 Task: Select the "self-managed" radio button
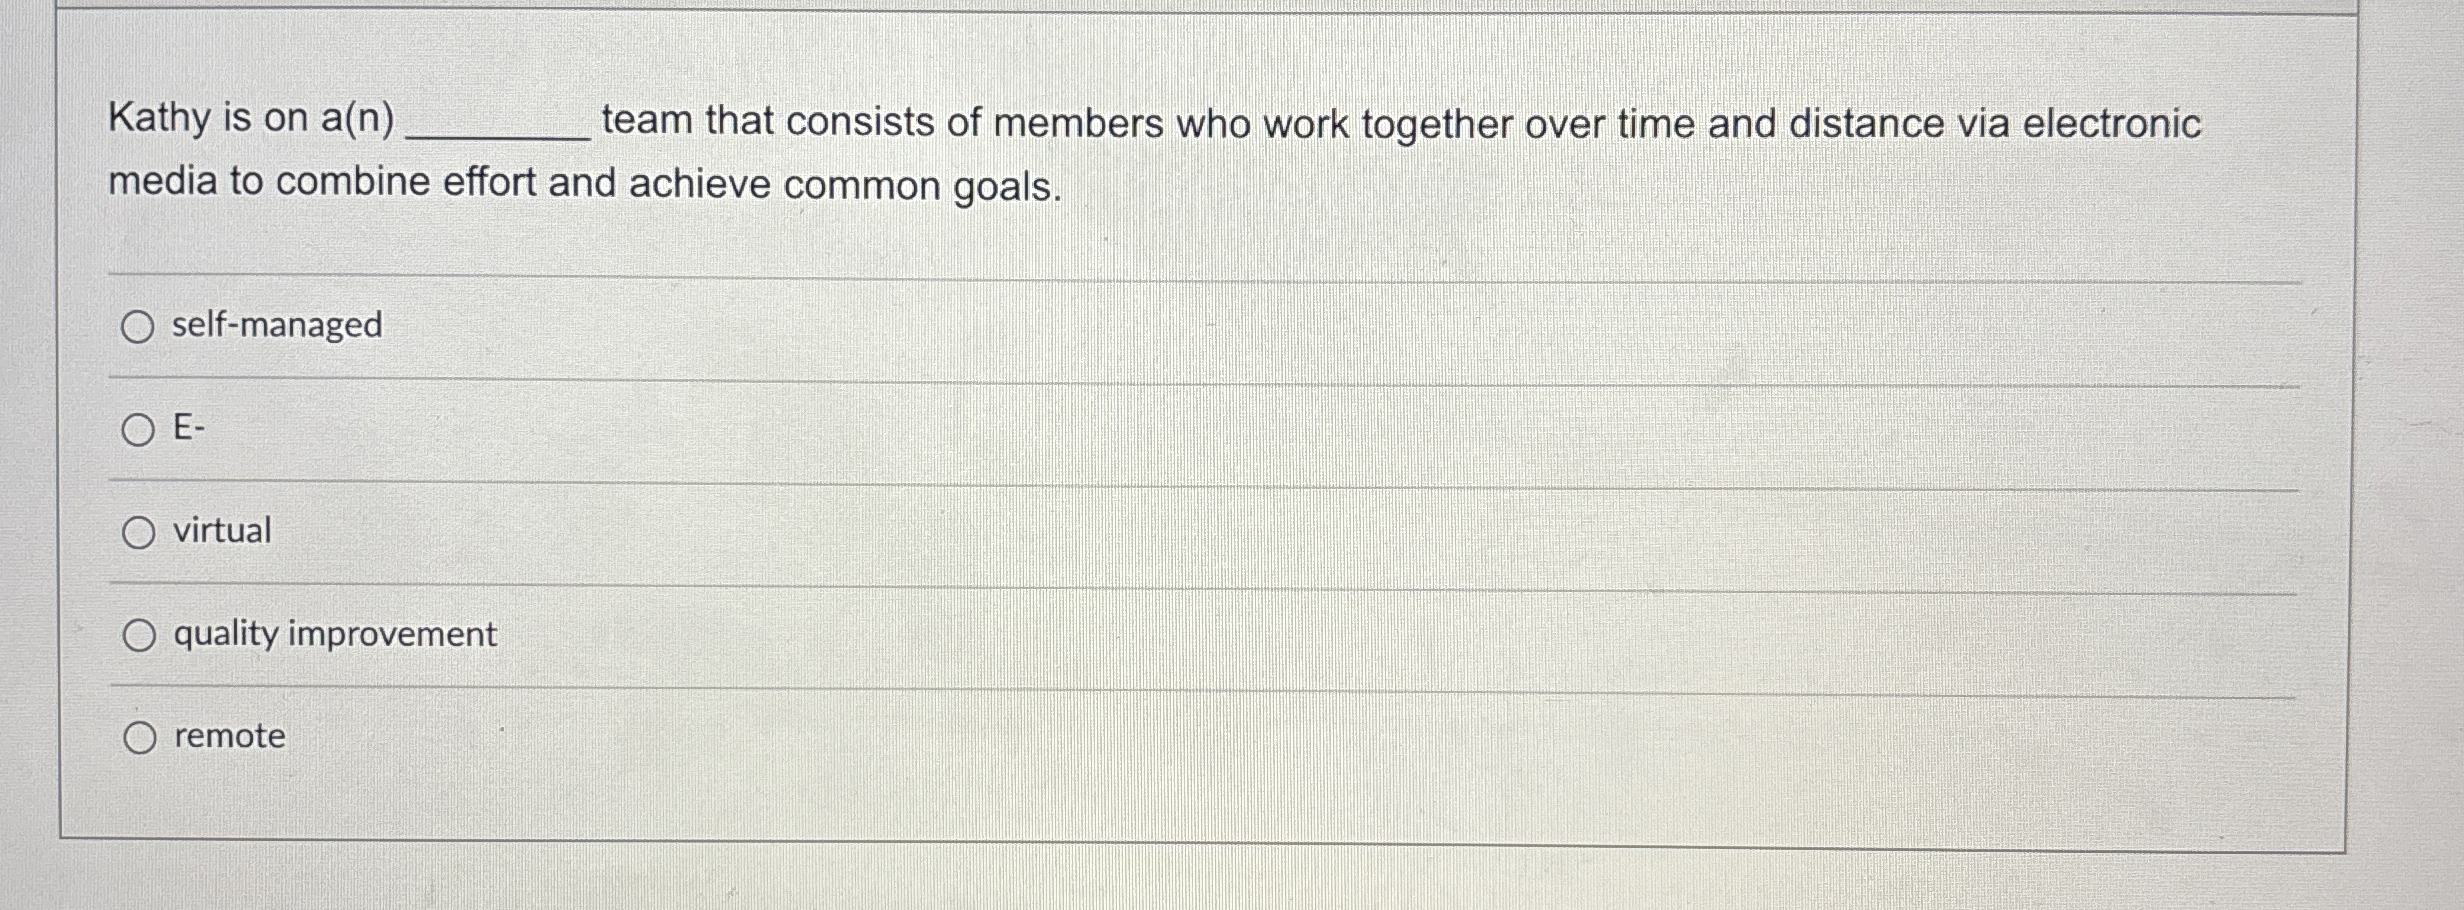point(140,324)
